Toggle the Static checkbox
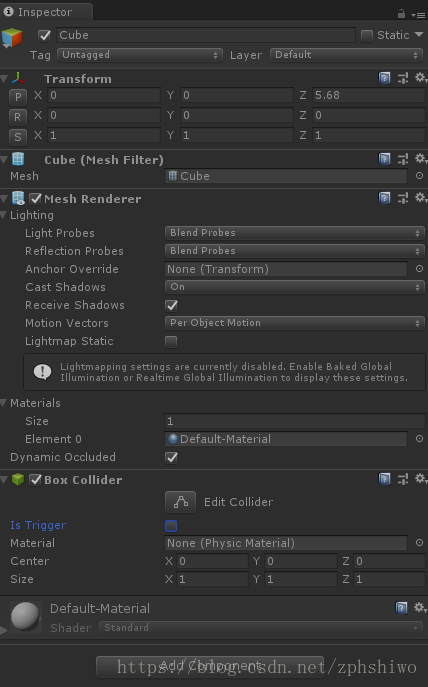The width and height of the screenshot is (428, 687). (x=367, y=35)
